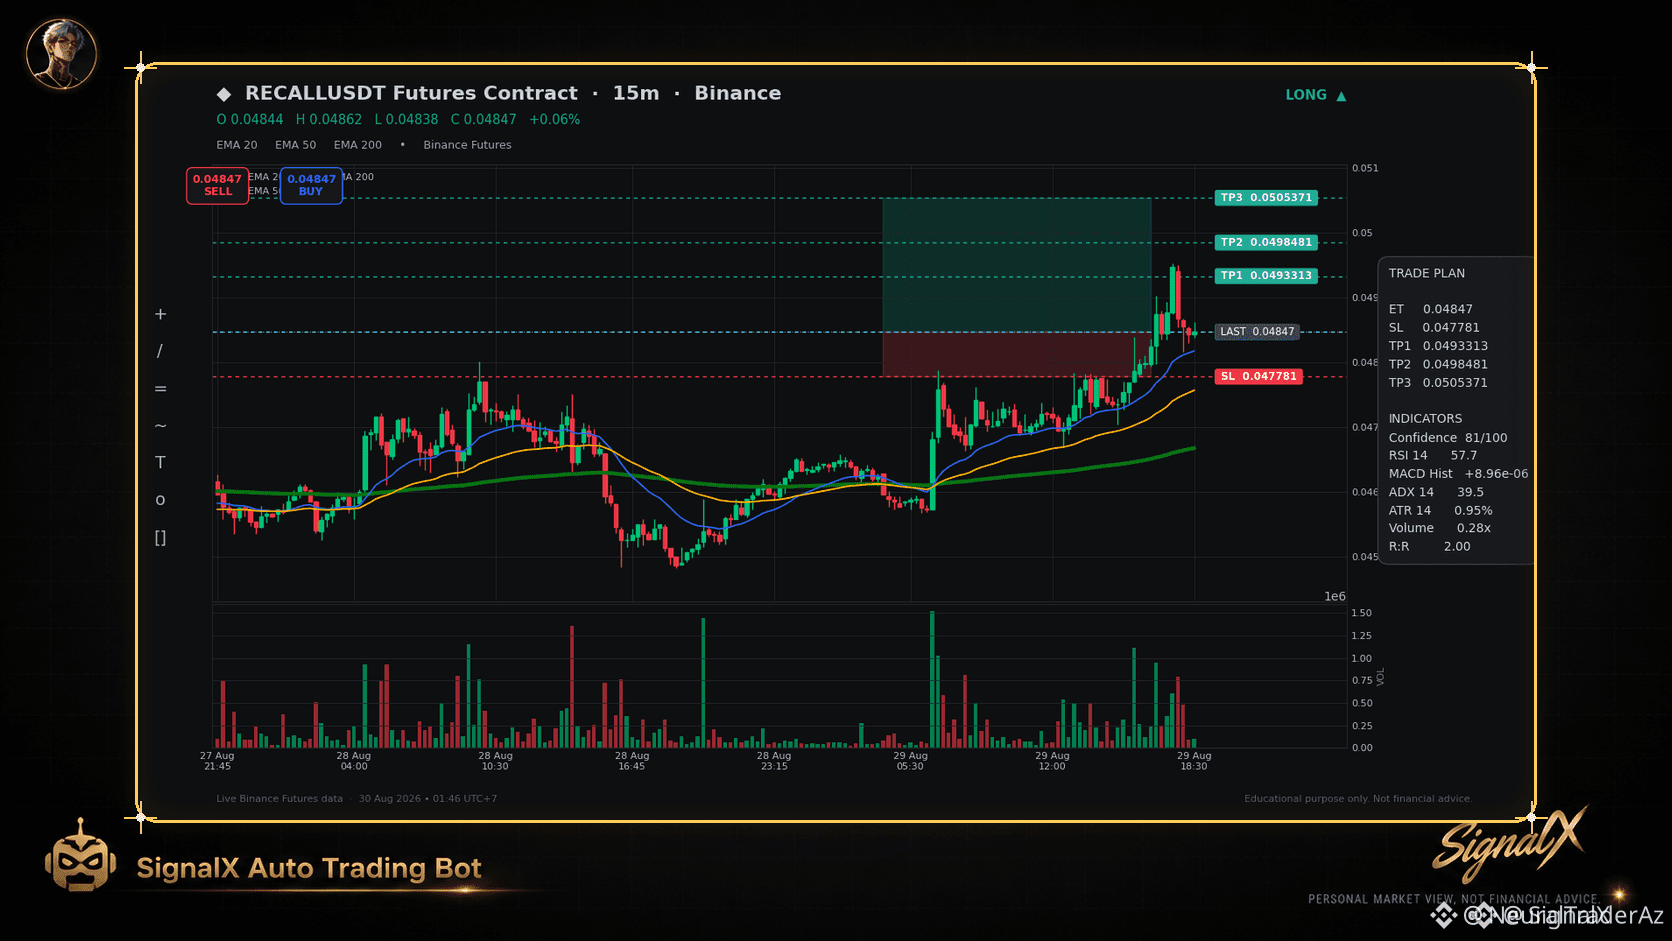The height and width of the screenshot is (941, 1672).
Task: Click the 15m timeframe label
Action: click(636, 93)
